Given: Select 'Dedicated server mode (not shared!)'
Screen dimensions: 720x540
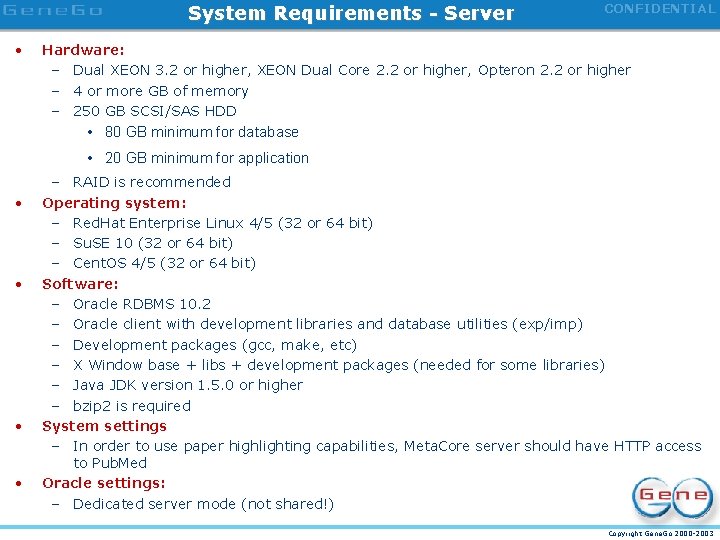Looking at the screenshot, I should 203,504.
